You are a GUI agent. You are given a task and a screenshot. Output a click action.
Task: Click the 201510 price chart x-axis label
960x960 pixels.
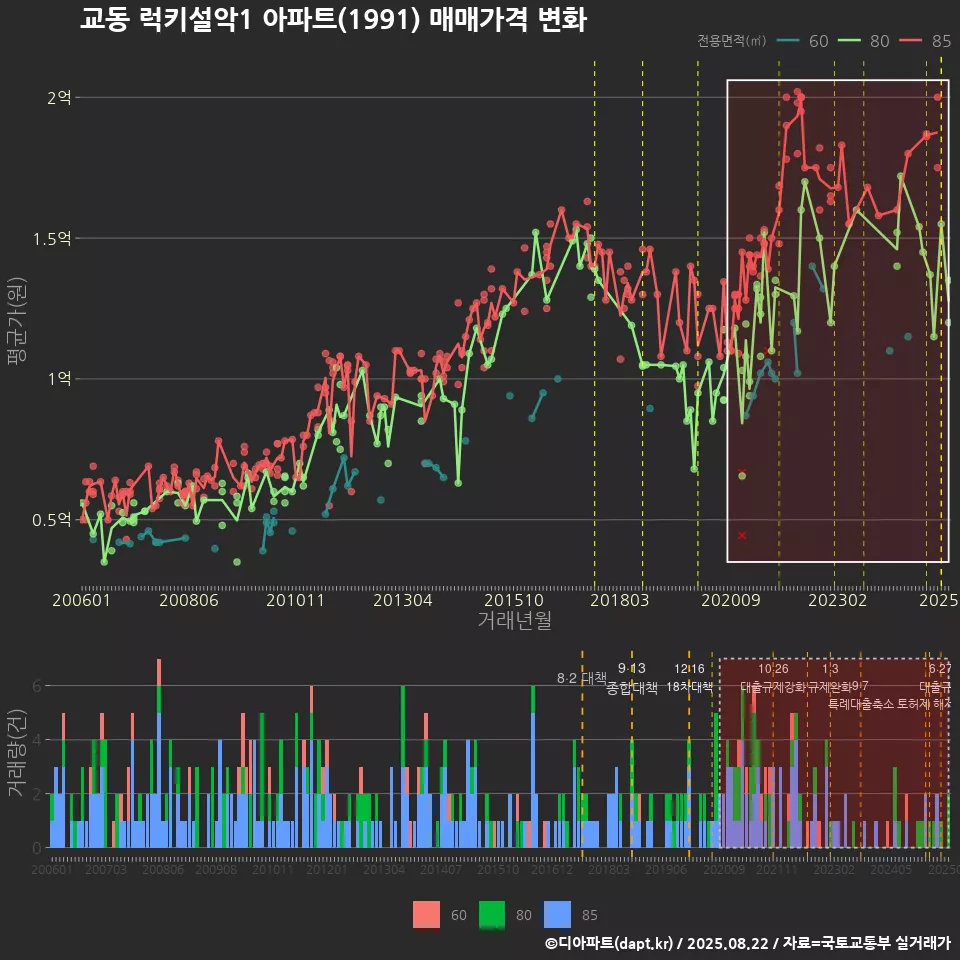coord(514,600)
